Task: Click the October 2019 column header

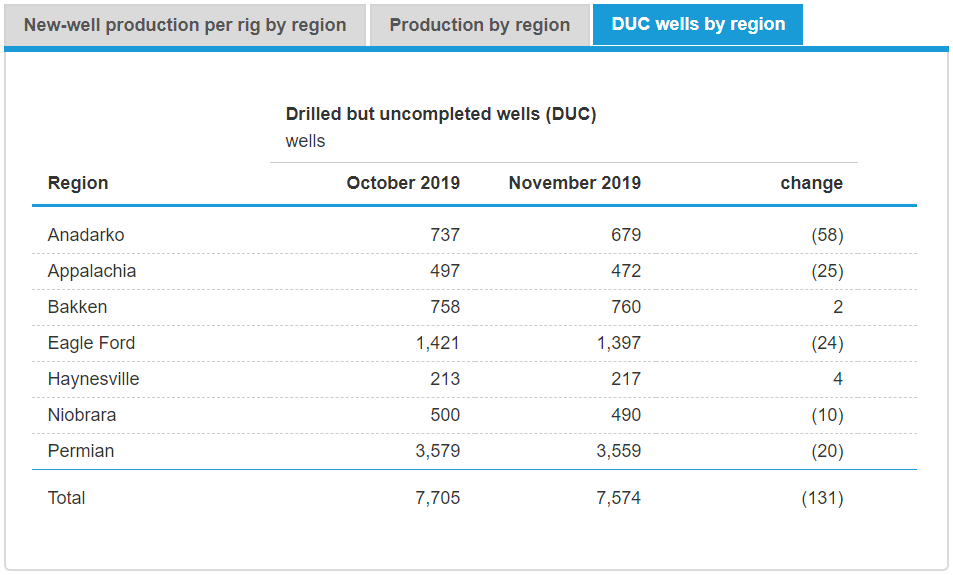Action: click(x=403, y=183)
